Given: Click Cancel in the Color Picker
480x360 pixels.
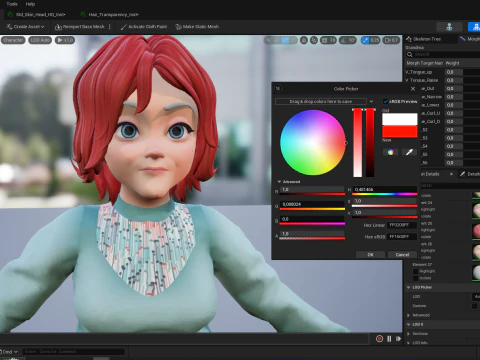Looking at the screenshot, I should tap(402, 255).
